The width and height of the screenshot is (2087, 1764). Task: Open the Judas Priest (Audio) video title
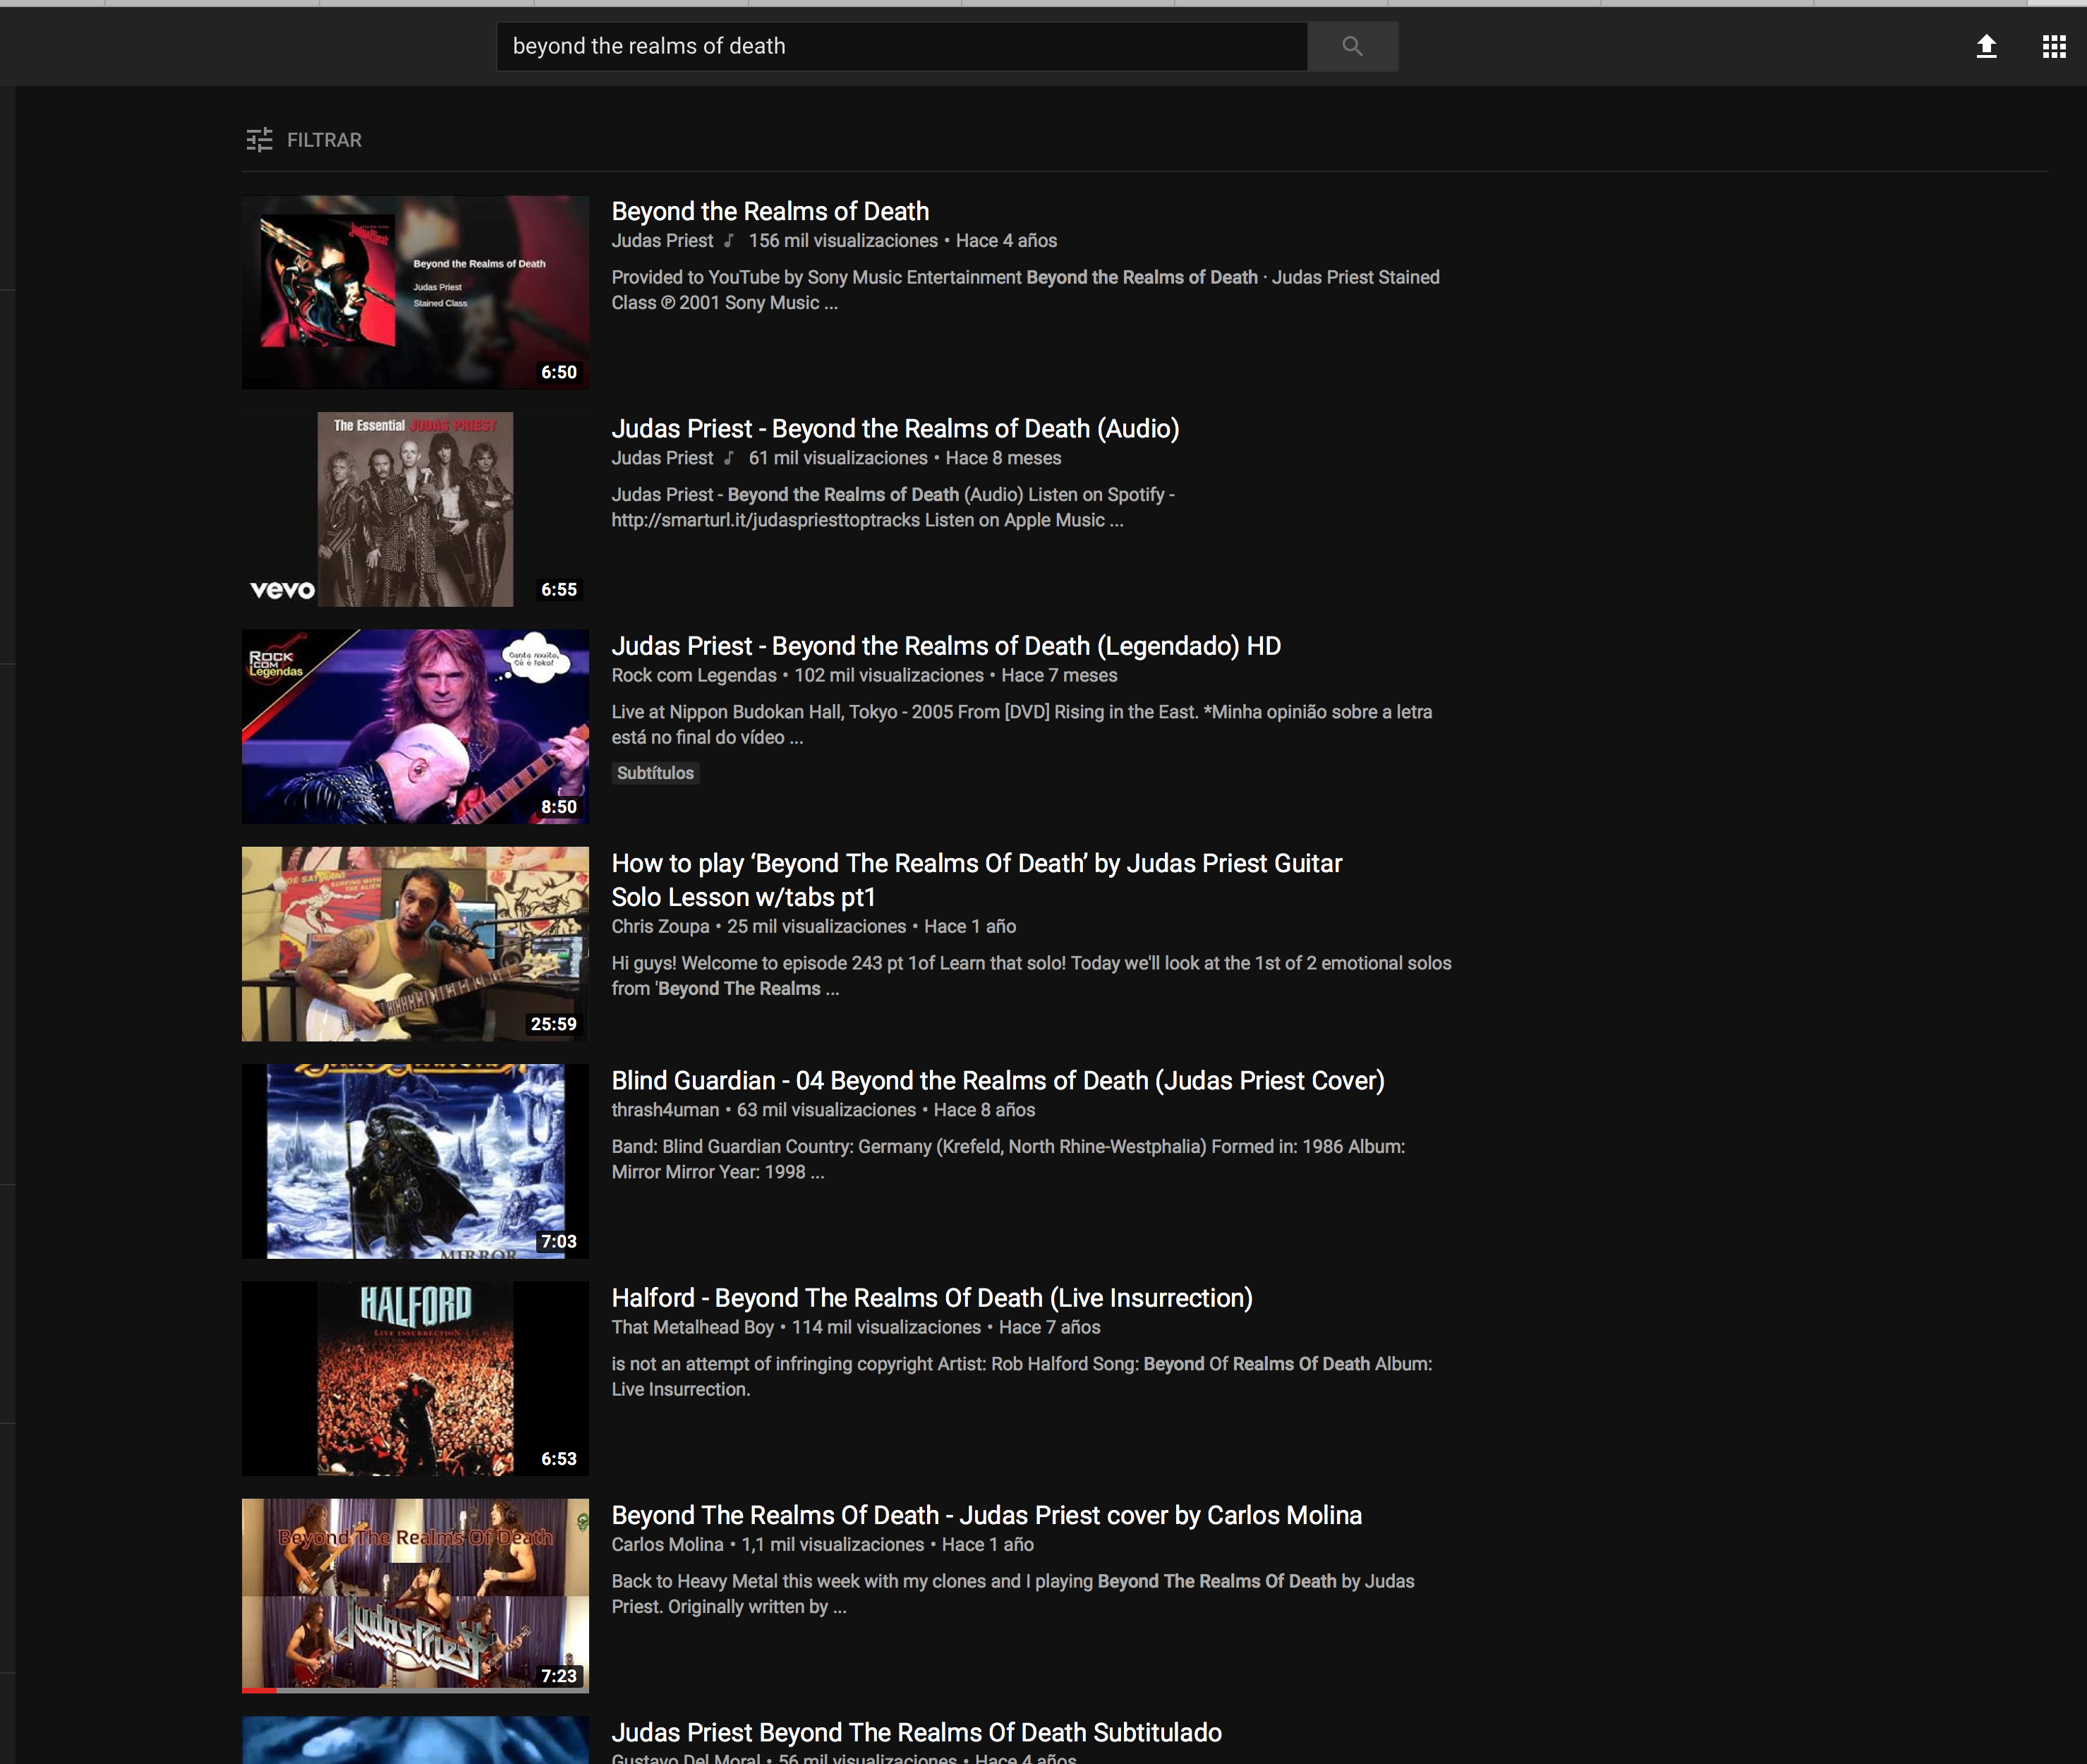895,429
